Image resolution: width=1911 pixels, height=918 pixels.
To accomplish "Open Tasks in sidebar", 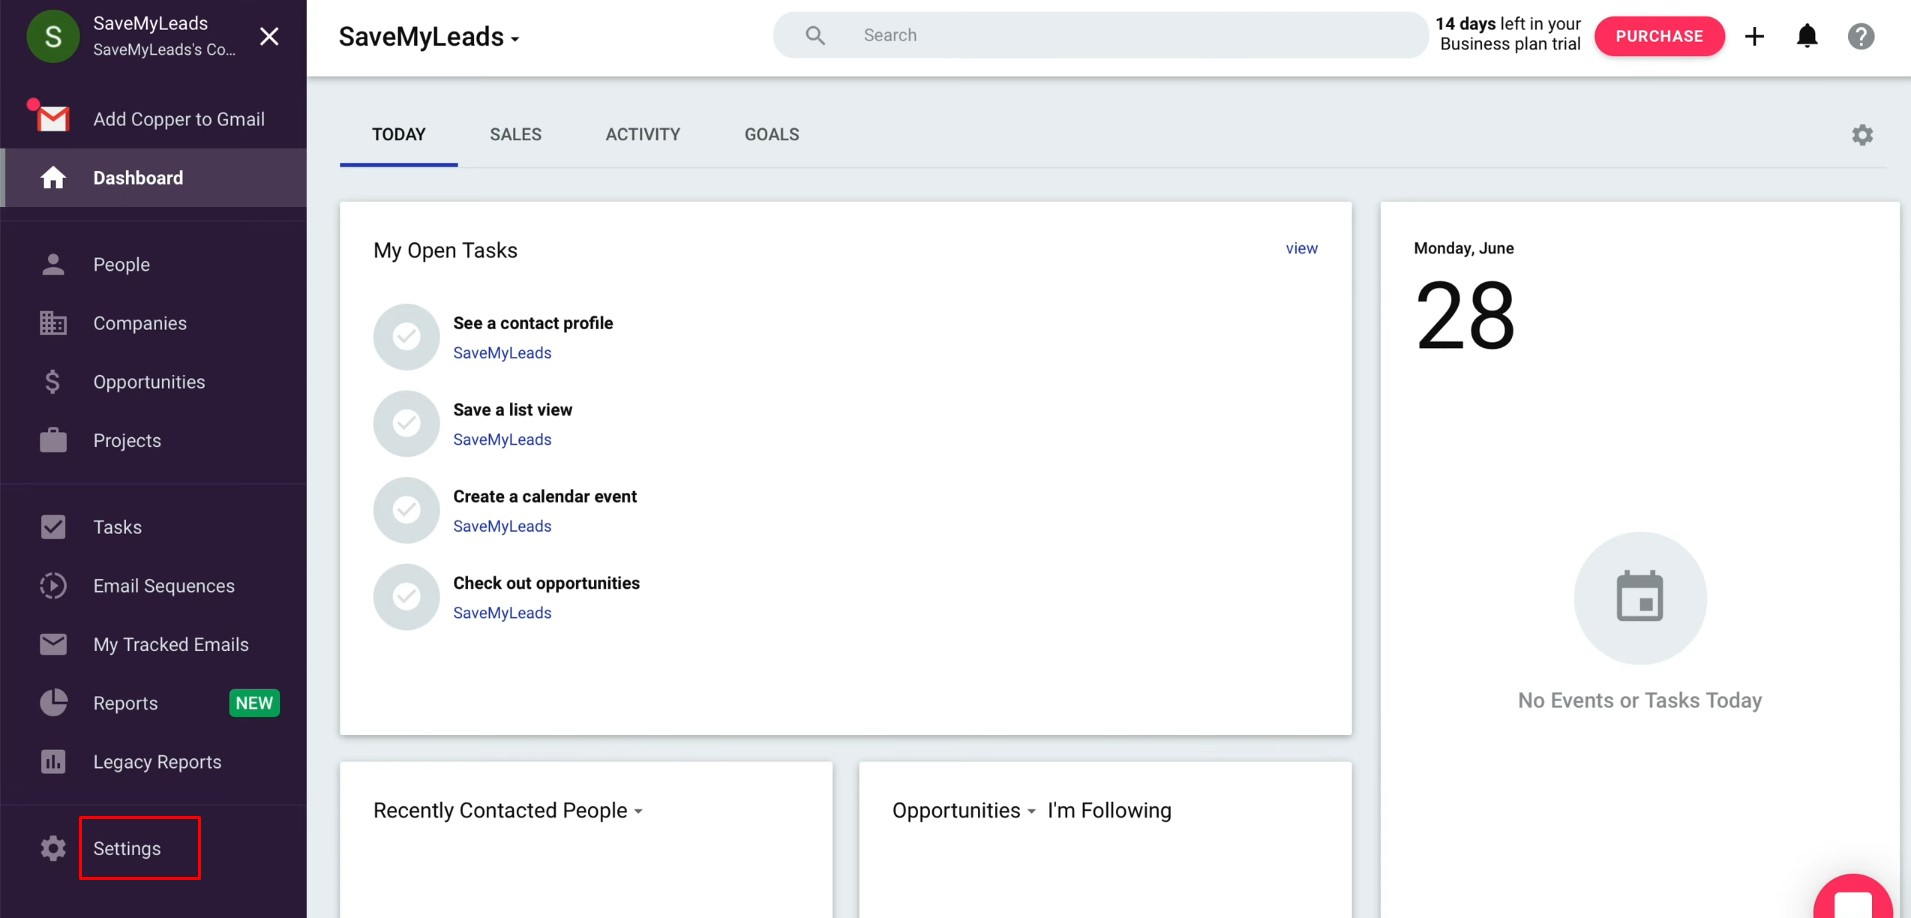I will [117, 527].
